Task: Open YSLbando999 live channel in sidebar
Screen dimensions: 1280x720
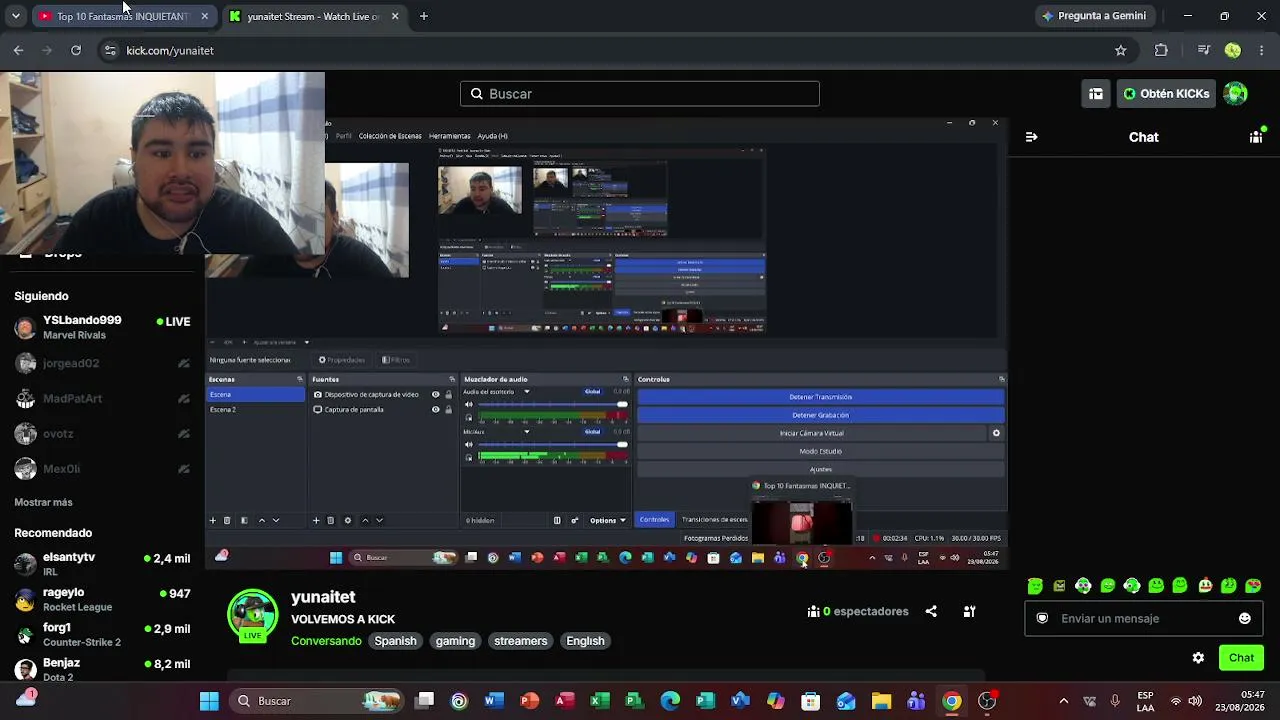Action: point(102,327)
